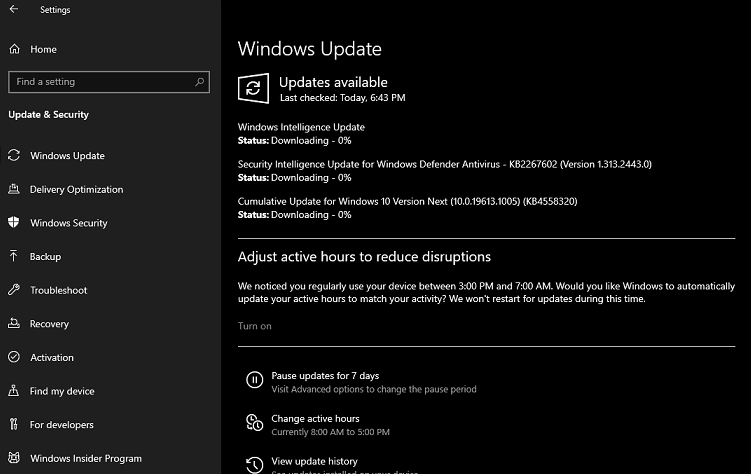Click Last checked: Today, 6:43 PM text
The width and height of the screenshot is (751, 474).
click(x=342, y=98)
